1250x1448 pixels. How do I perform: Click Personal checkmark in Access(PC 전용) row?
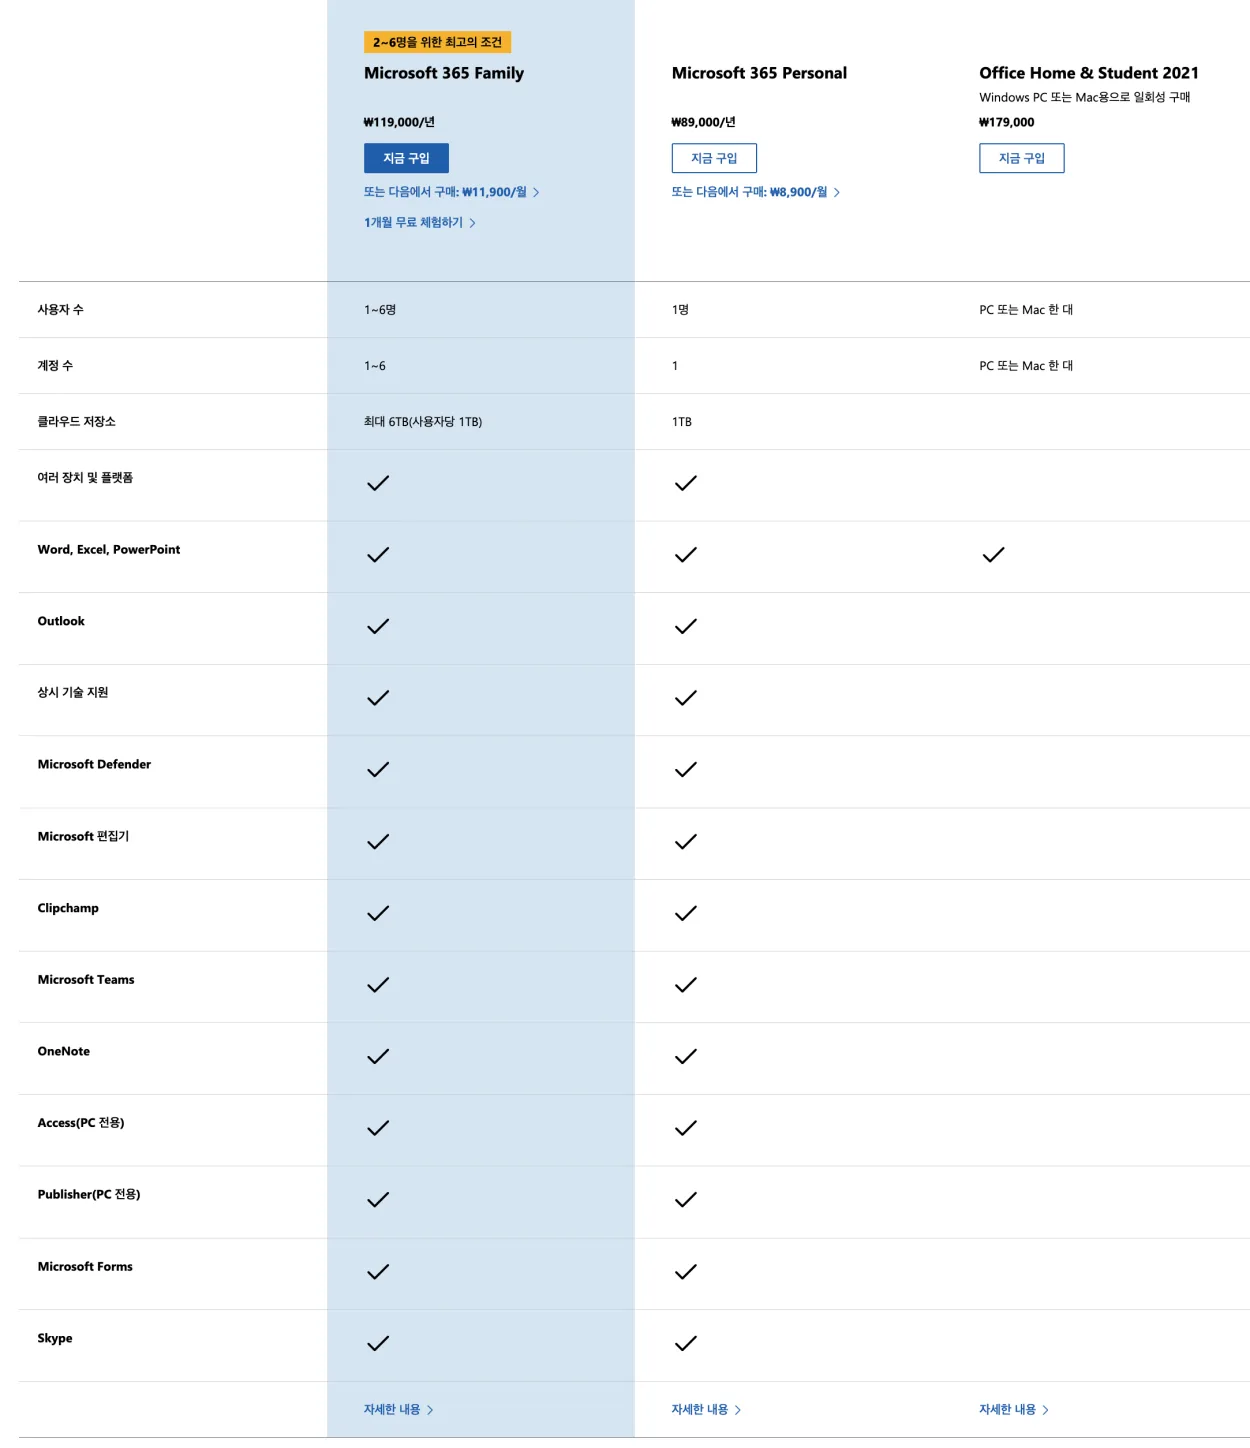[x=686, y=1129]
